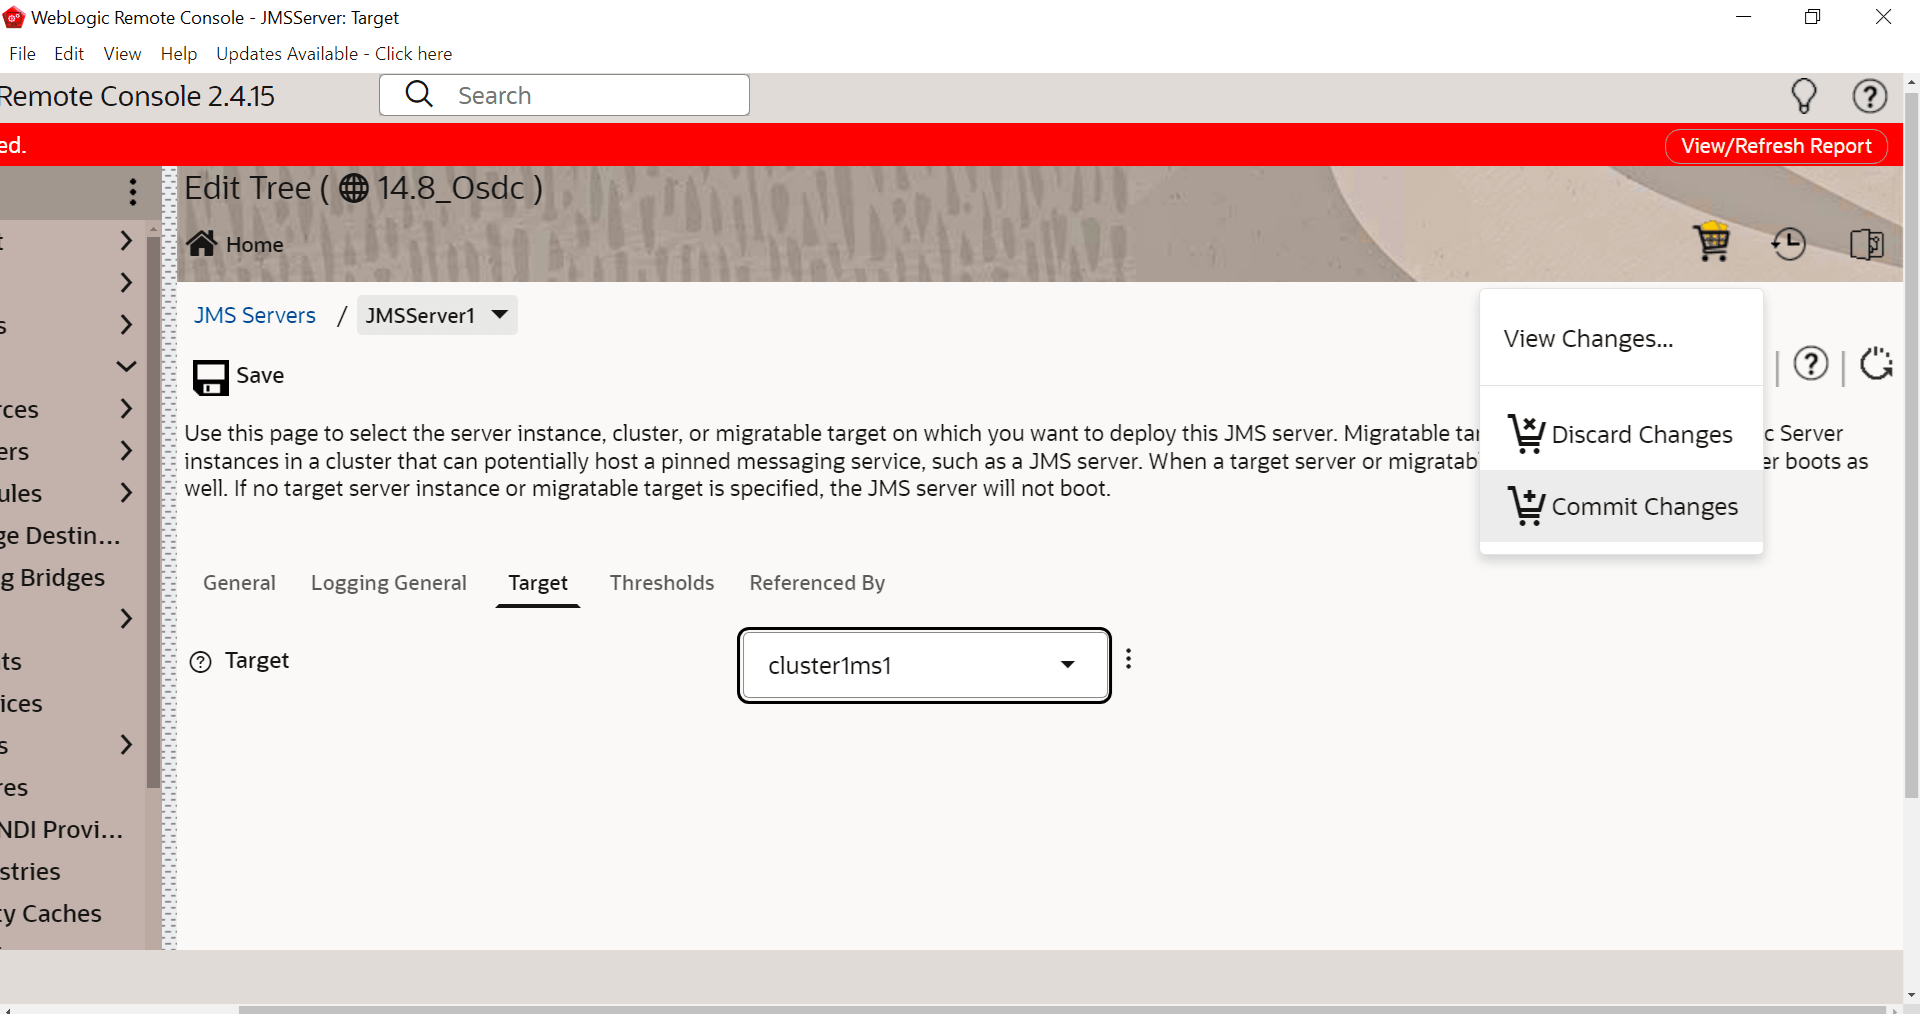Click the View/Refresh Report button
Screen dimensions: 1920x1014
(1776, 146)
